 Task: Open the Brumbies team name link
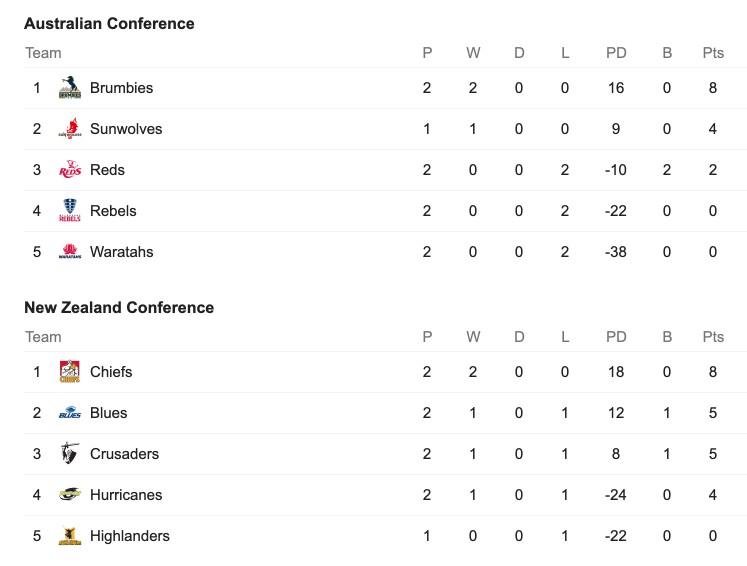click(121, 88)
